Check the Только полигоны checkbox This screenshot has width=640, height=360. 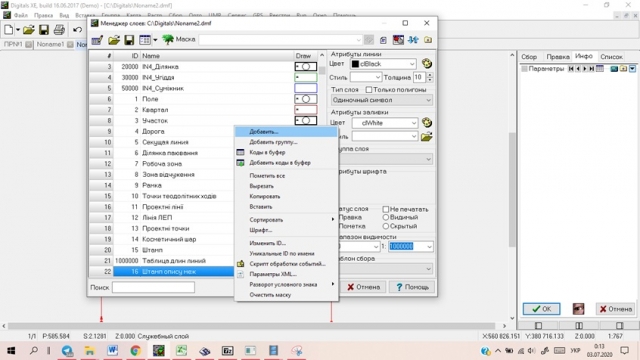click(369, 89)
